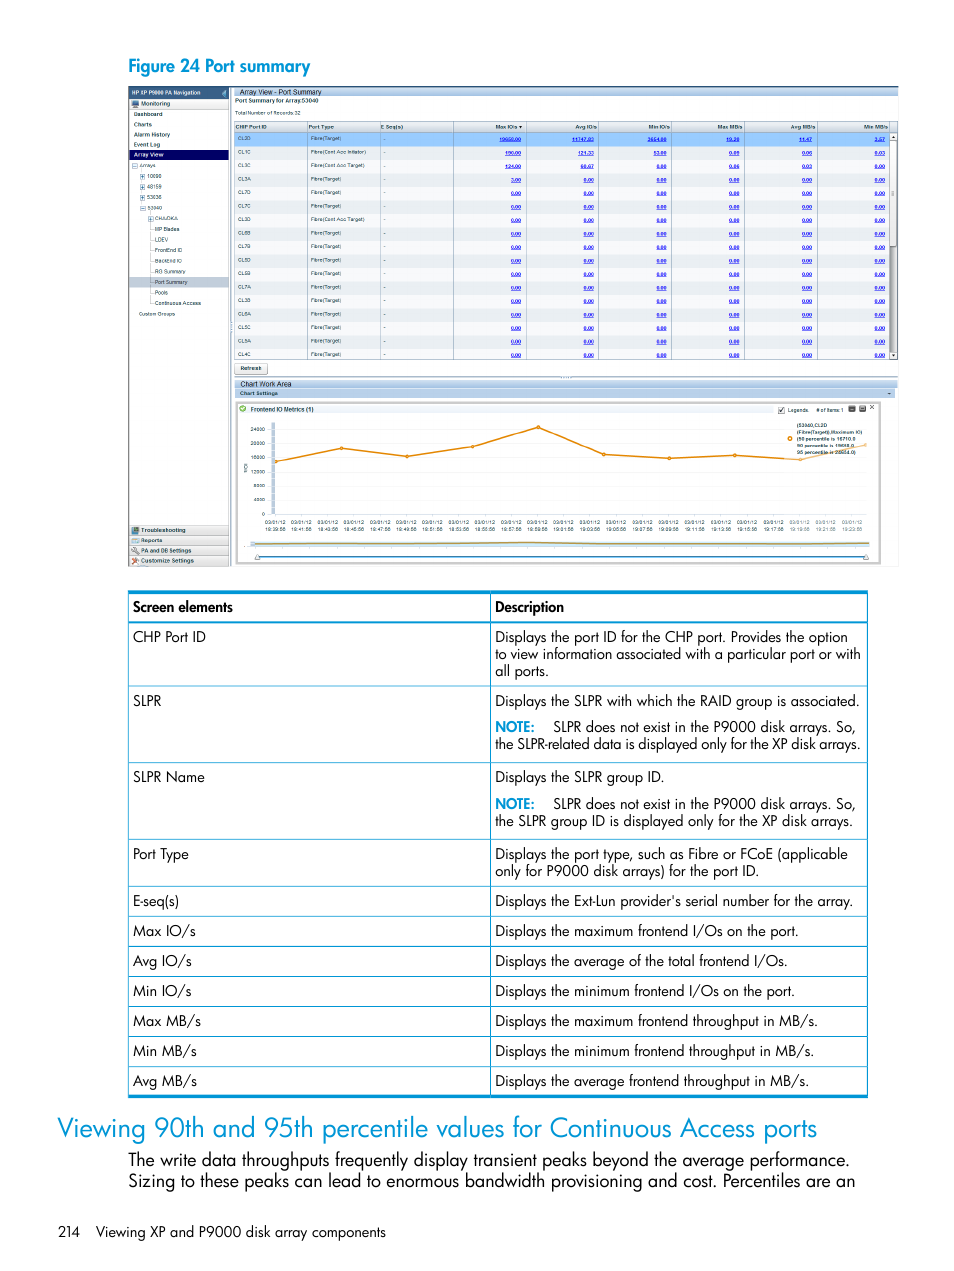The width and height of the screenshot is (954, 1271).
Task: Select the CL4C port row
Action: tap(561, 354)
